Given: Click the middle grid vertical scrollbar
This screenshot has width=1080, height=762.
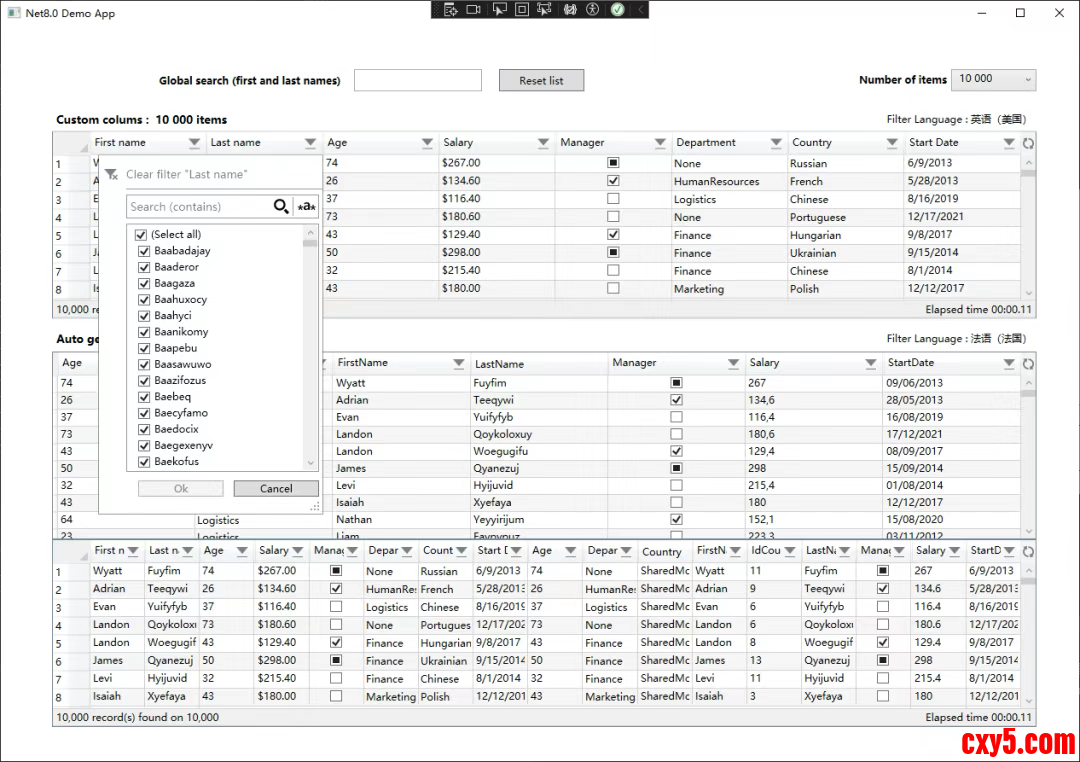Looking at the screenshot, I should tap(1028, 456).
